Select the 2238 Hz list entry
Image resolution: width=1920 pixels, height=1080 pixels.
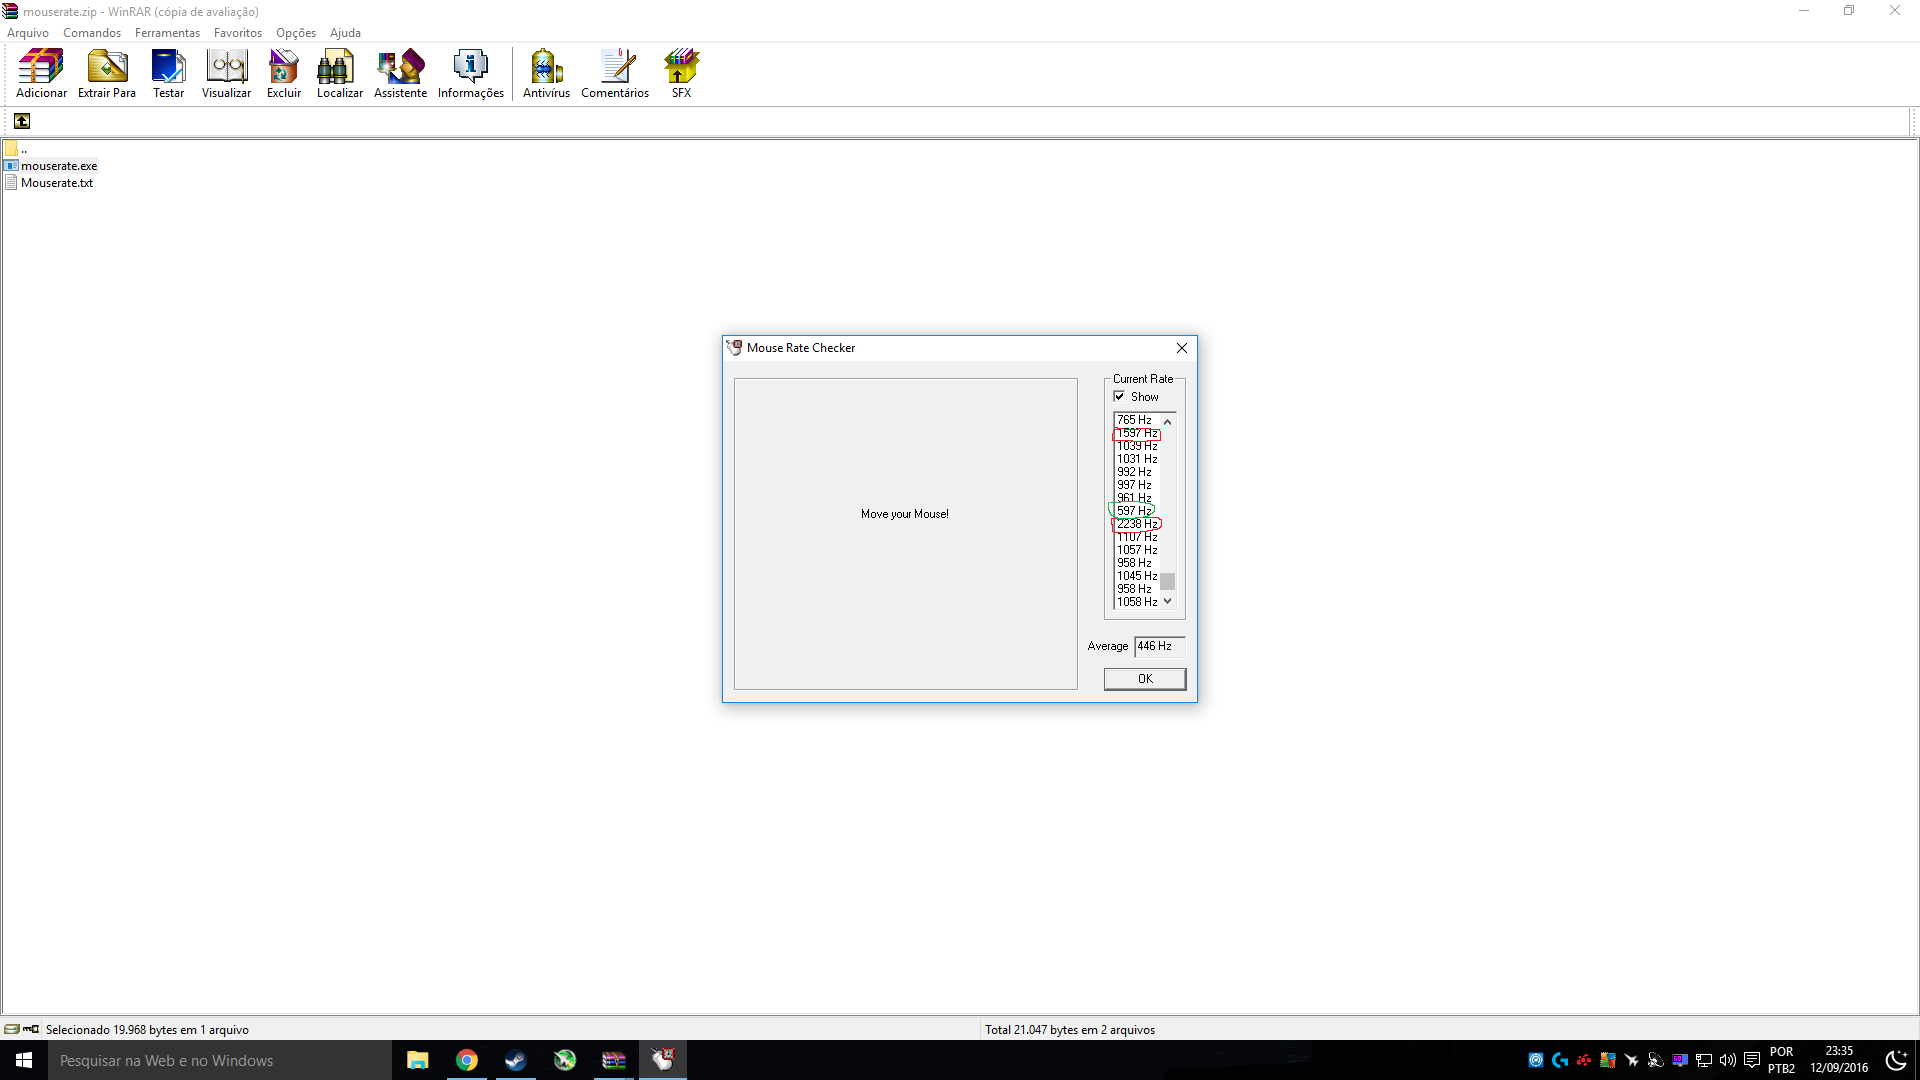(x=1137, y=524)
